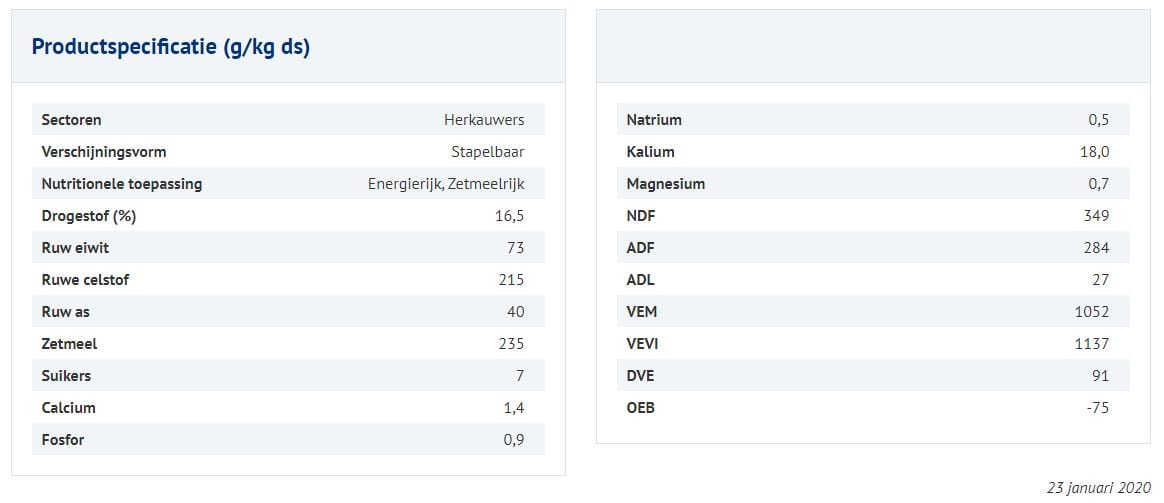The width and height of the screenshot is (1164, 503).
Task: Select the Verschijningsvorm label
Action: point(103,152)
